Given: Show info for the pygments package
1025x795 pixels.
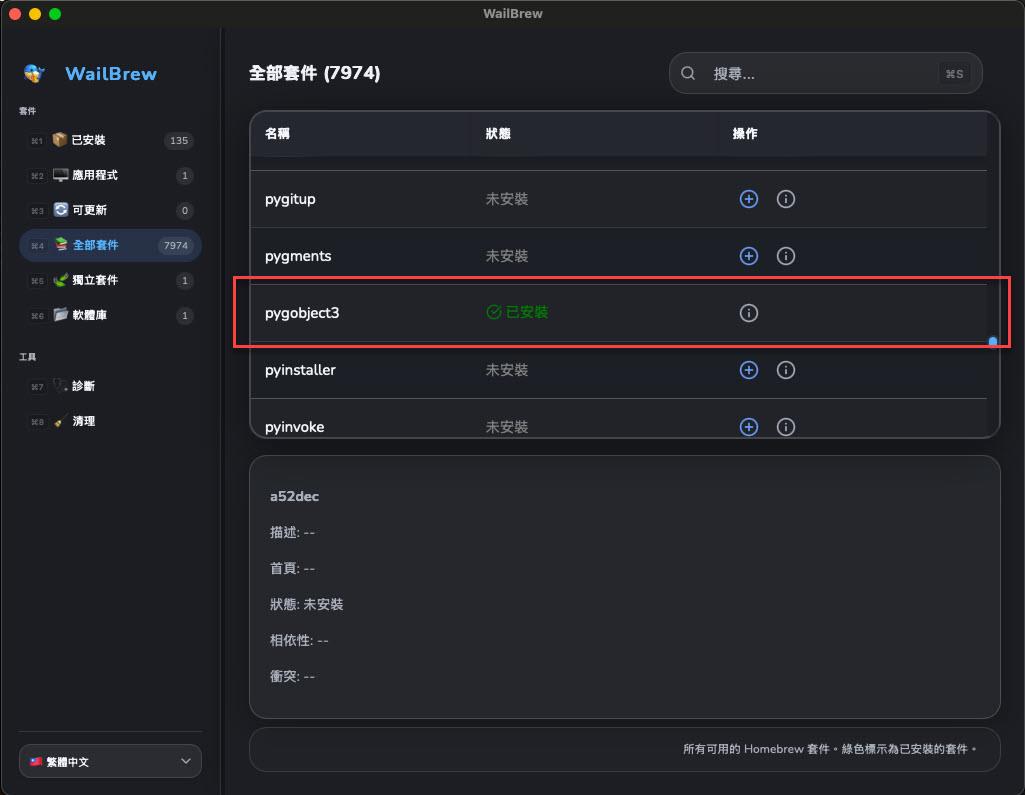Looking at the screenshot, I should pyautogui.click(x=786, y=256).
